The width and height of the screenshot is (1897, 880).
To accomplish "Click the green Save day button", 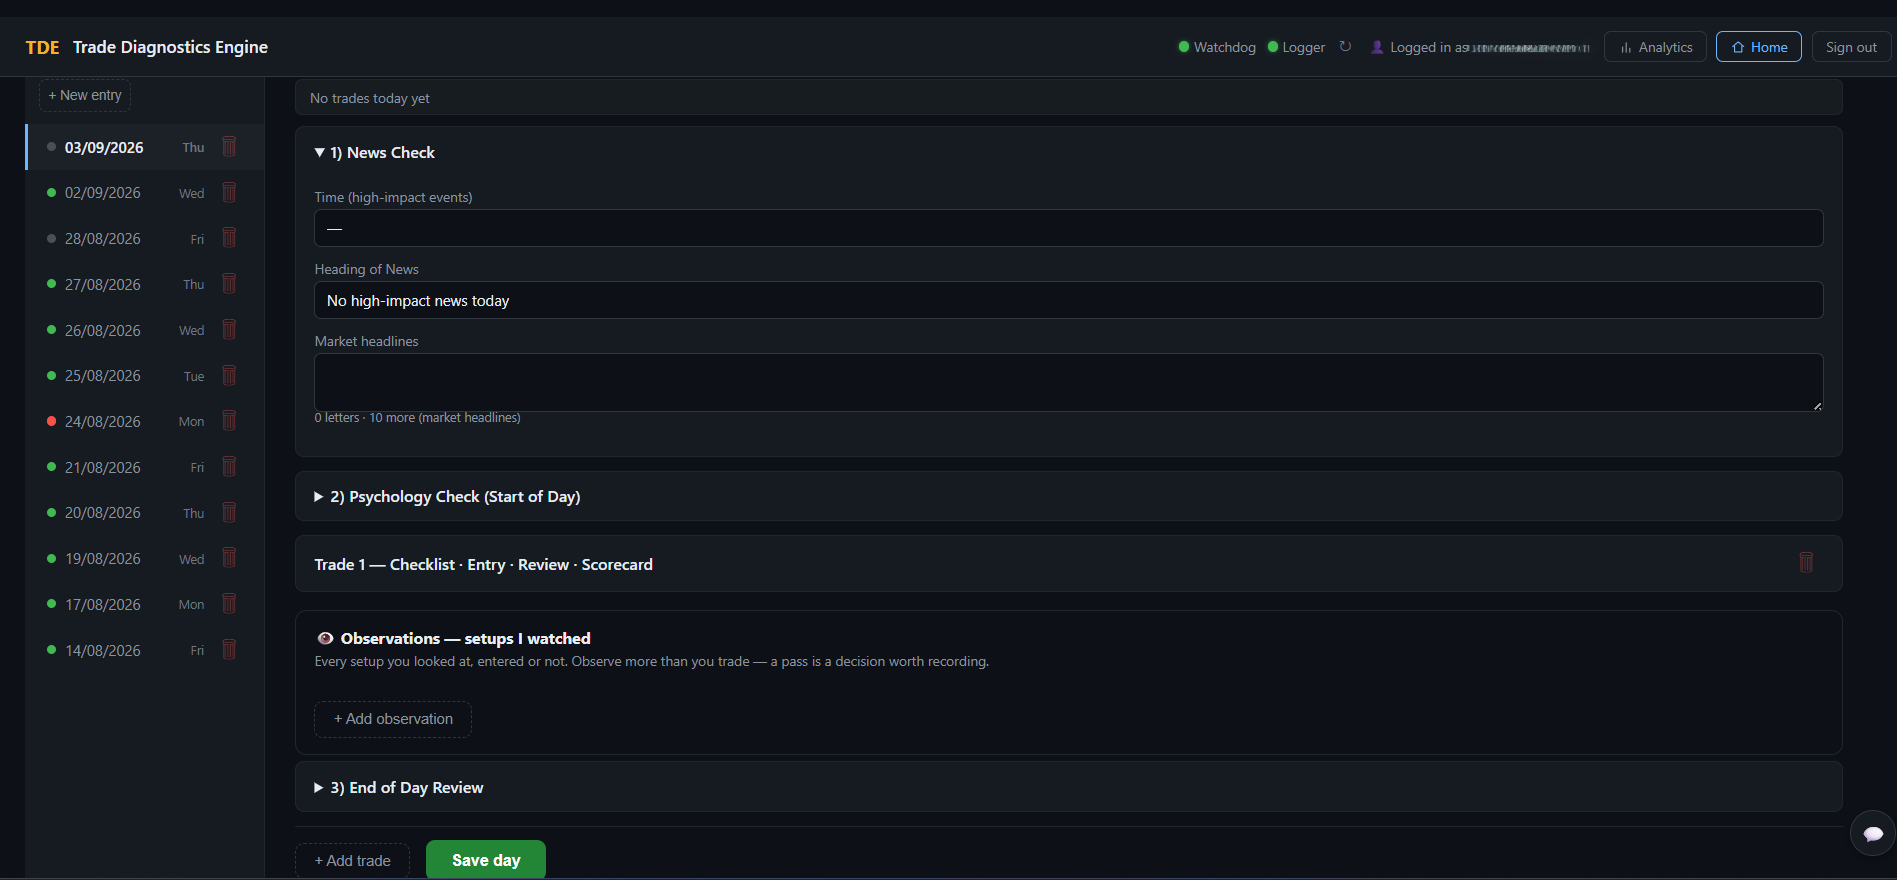I will [486, 860].
